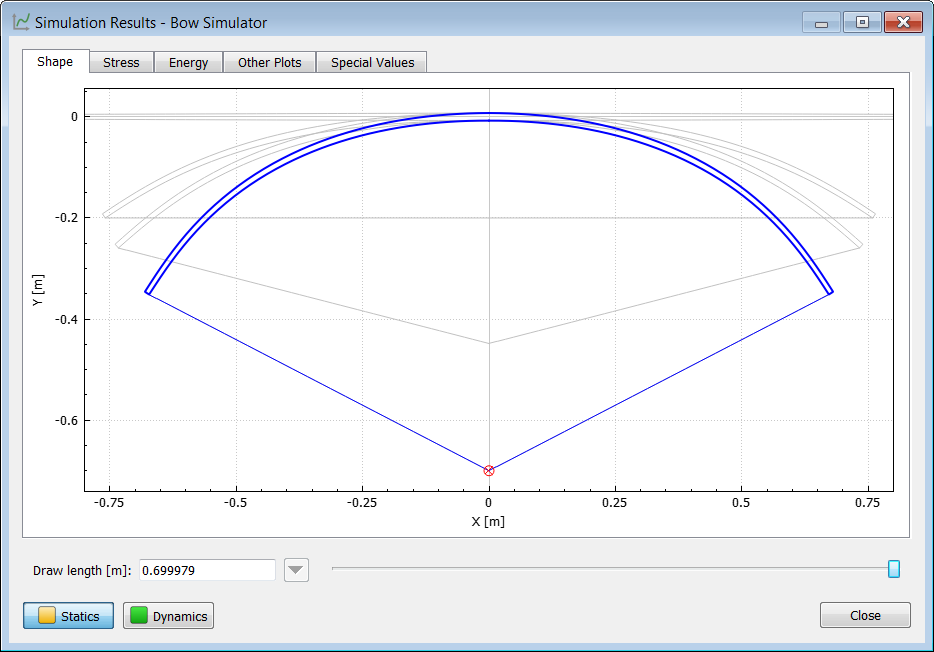Click the 0.25 X-axis tick label
Viewport: 934px width, 652px height.
tap(614, 503)
